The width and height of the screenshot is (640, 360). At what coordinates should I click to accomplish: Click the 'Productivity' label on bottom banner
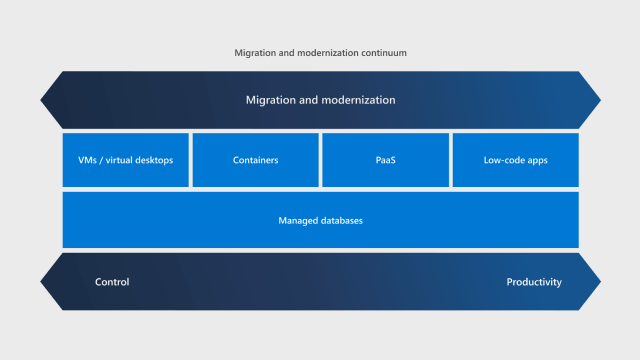coord(534,282)
